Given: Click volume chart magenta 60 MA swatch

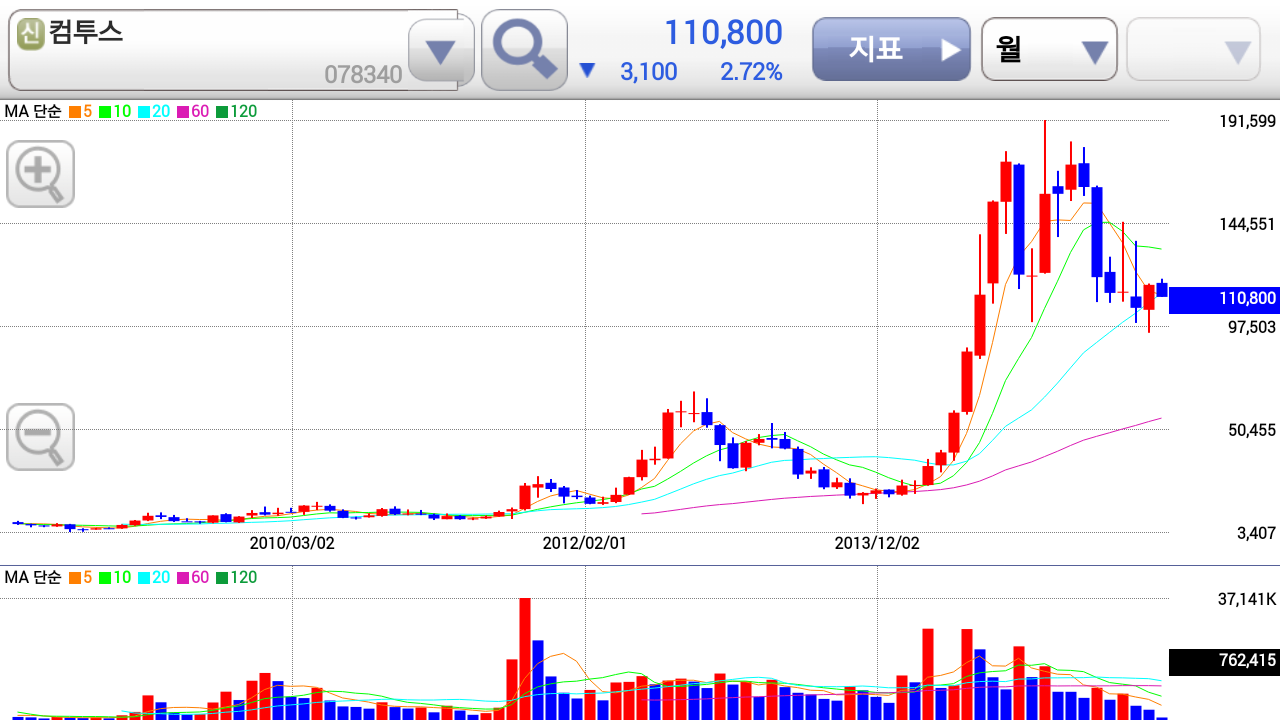Looking at the screenshot, I should [183, 578].
